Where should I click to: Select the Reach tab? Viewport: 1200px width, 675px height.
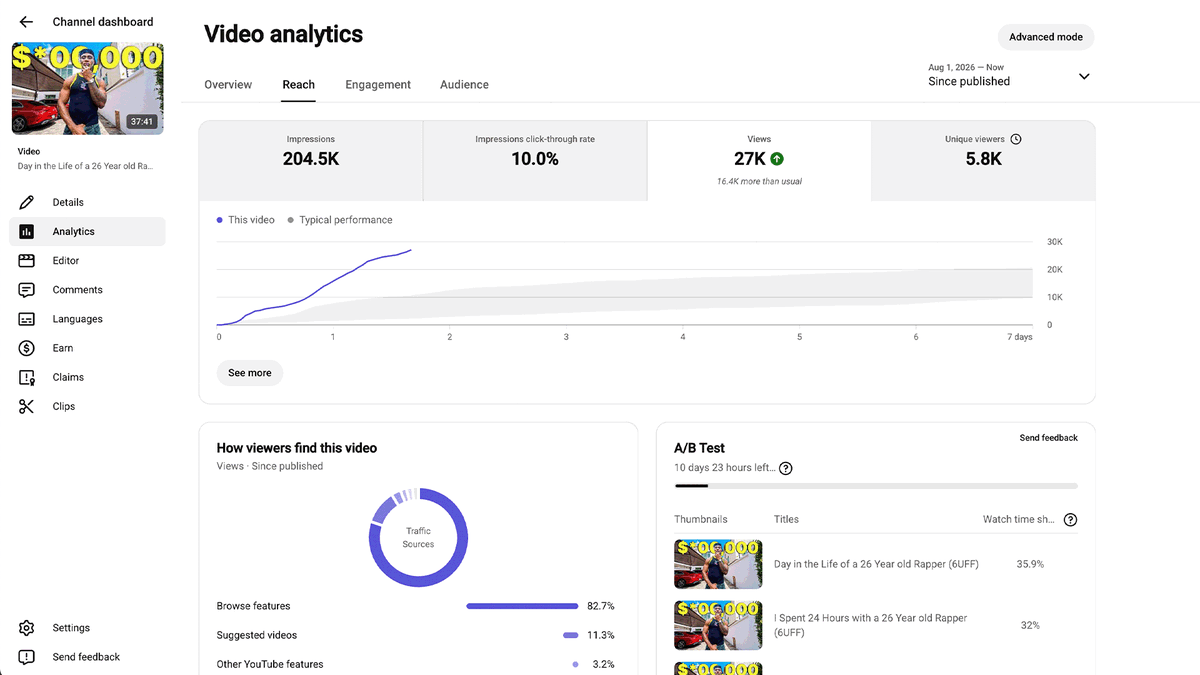coord(298,85)
